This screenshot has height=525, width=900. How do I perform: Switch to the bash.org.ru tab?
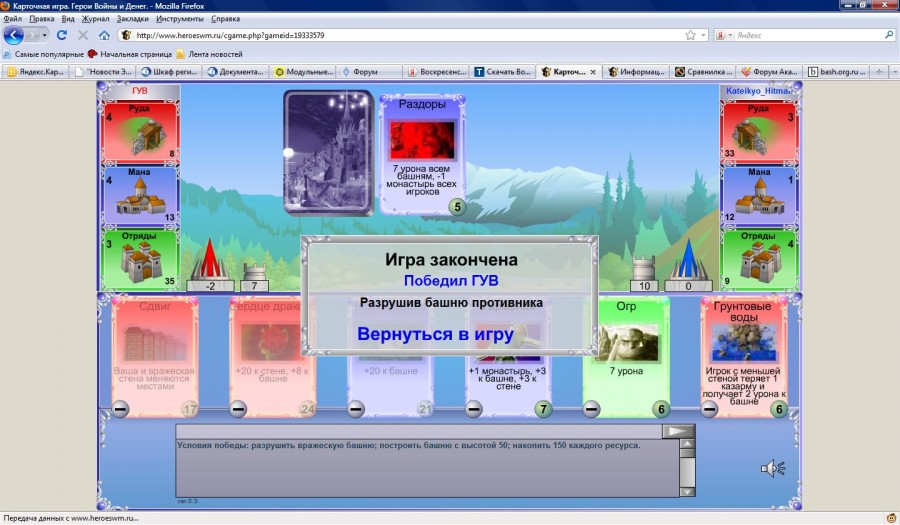tap(837, 72)
